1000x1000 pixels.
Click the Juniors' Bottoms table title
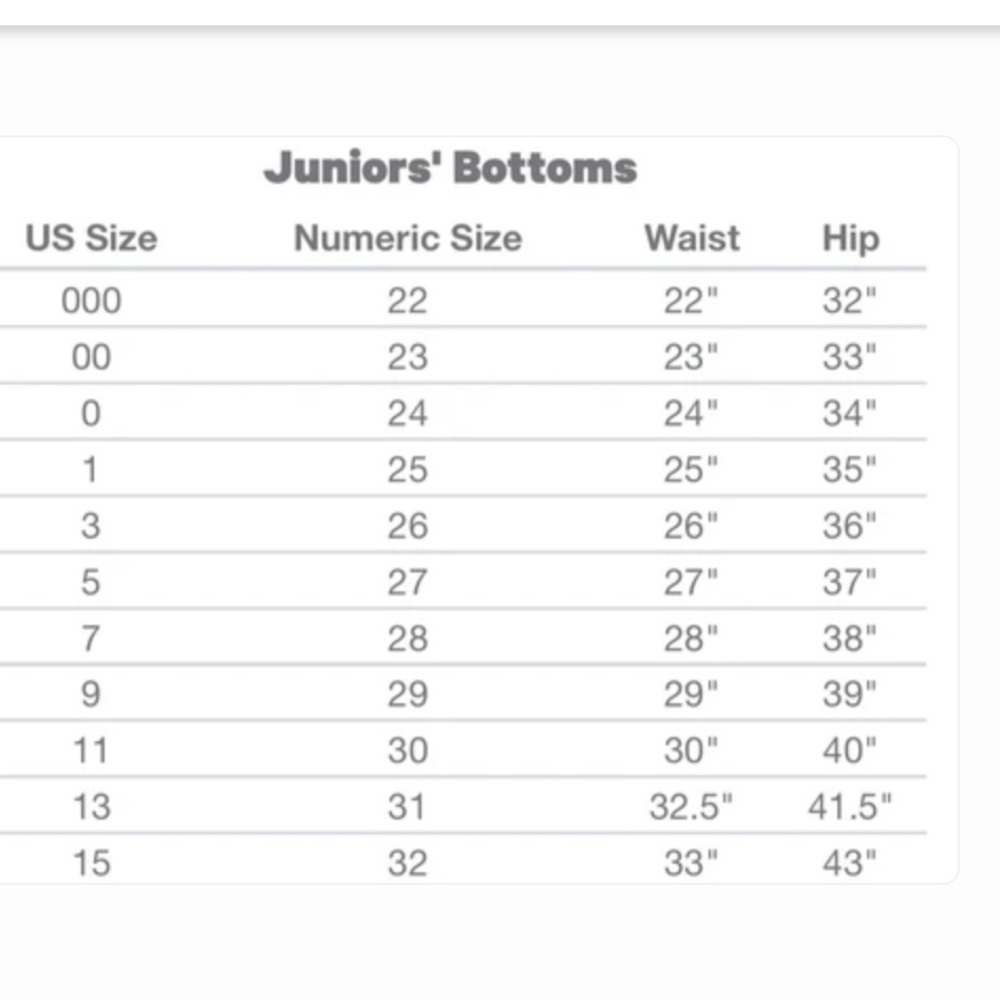(450, 168)
